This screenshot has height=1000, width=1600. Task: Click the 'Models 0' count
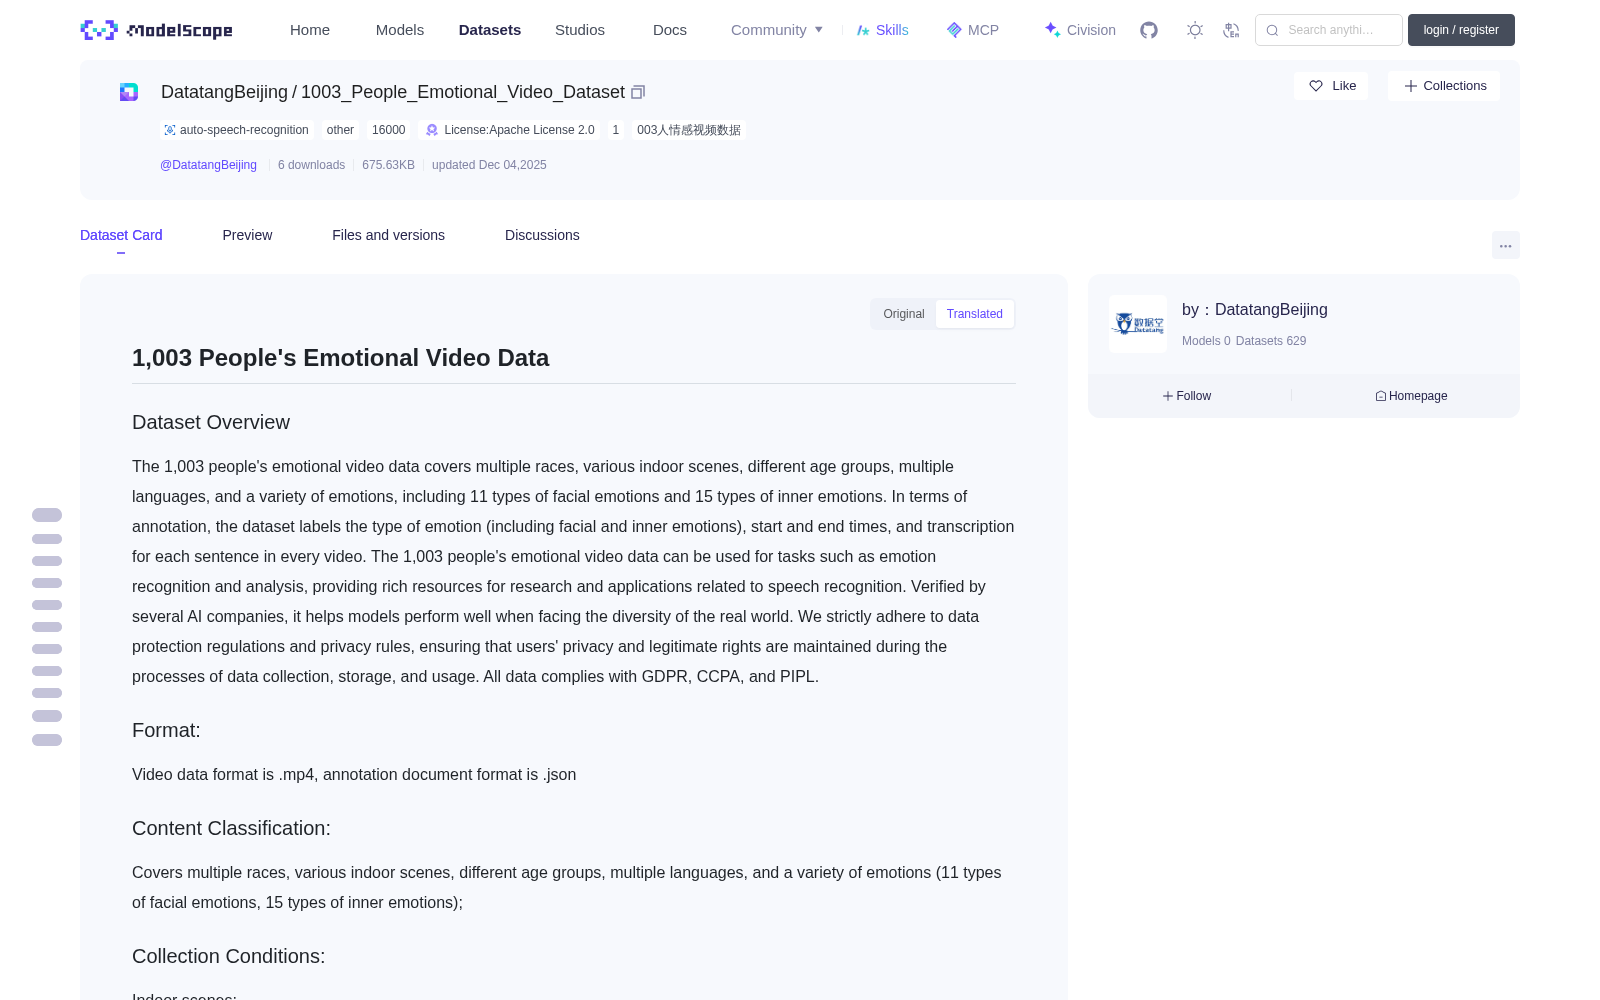tap(1206, 341)
